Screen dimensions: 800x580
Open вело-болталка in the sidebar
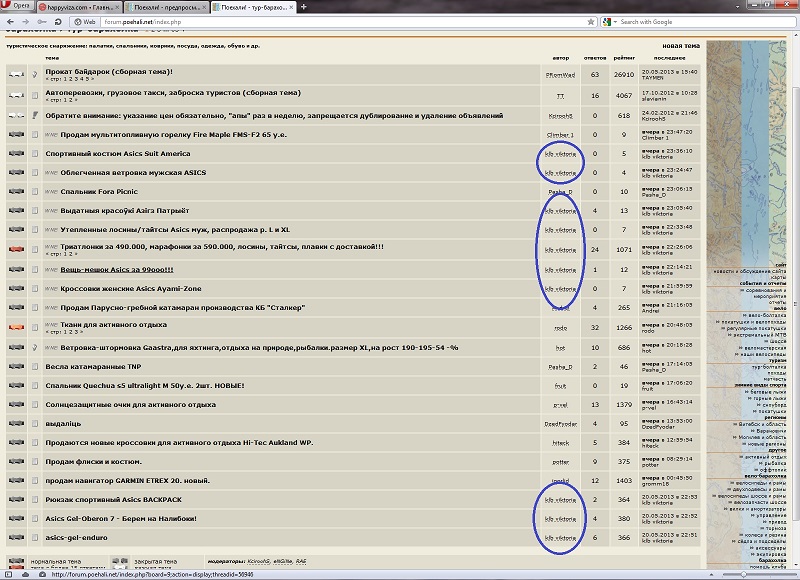click(766, 316)
